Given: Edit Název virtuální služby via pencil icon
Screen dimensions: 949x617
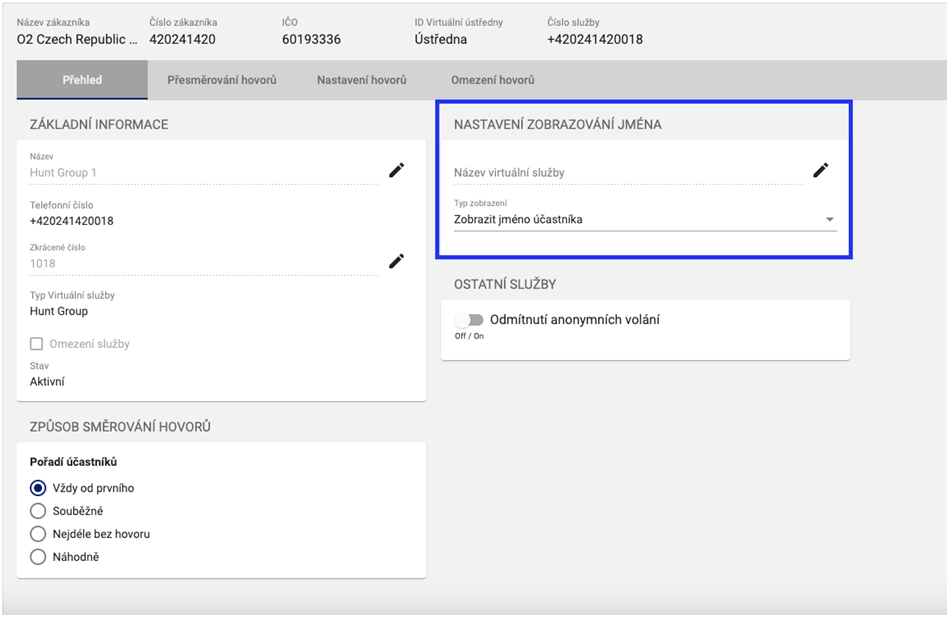Looking at the screenshot, I should point(820,171).
